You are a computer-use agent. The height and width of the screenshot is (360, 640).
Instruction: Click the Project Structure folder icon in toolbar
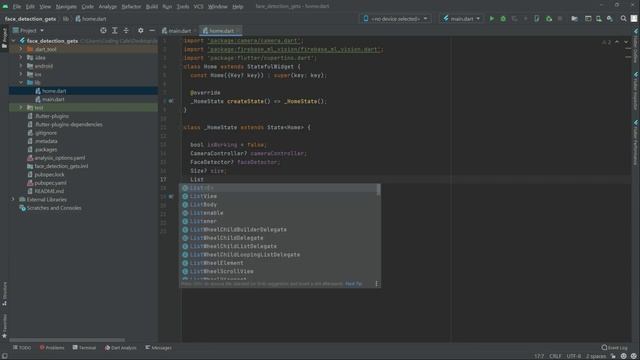tap(574, 19)
